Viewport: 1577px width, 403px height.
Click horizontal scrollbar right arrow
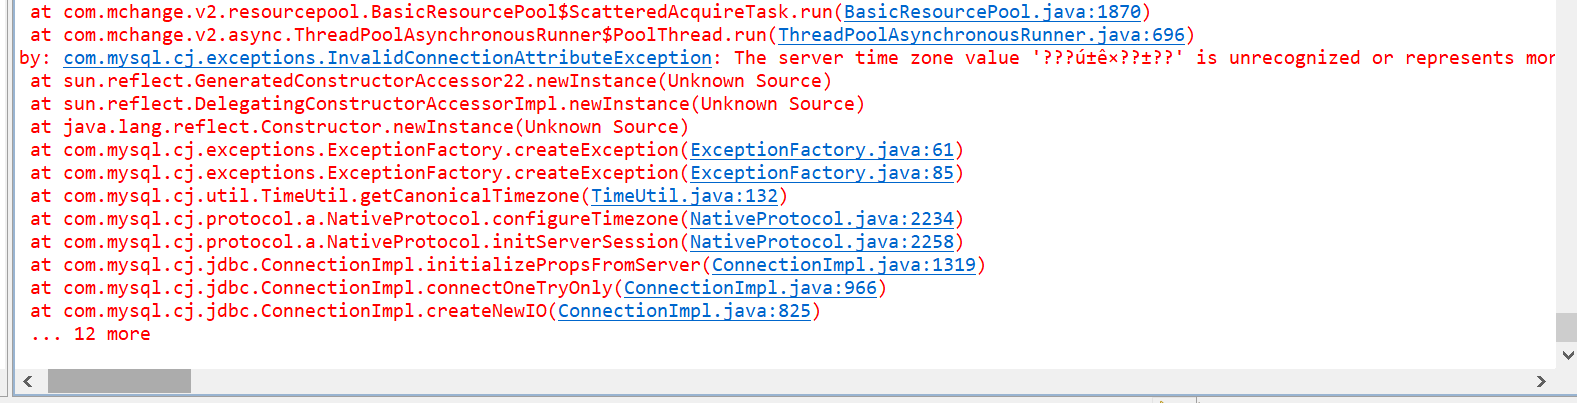click(1541, 381)
